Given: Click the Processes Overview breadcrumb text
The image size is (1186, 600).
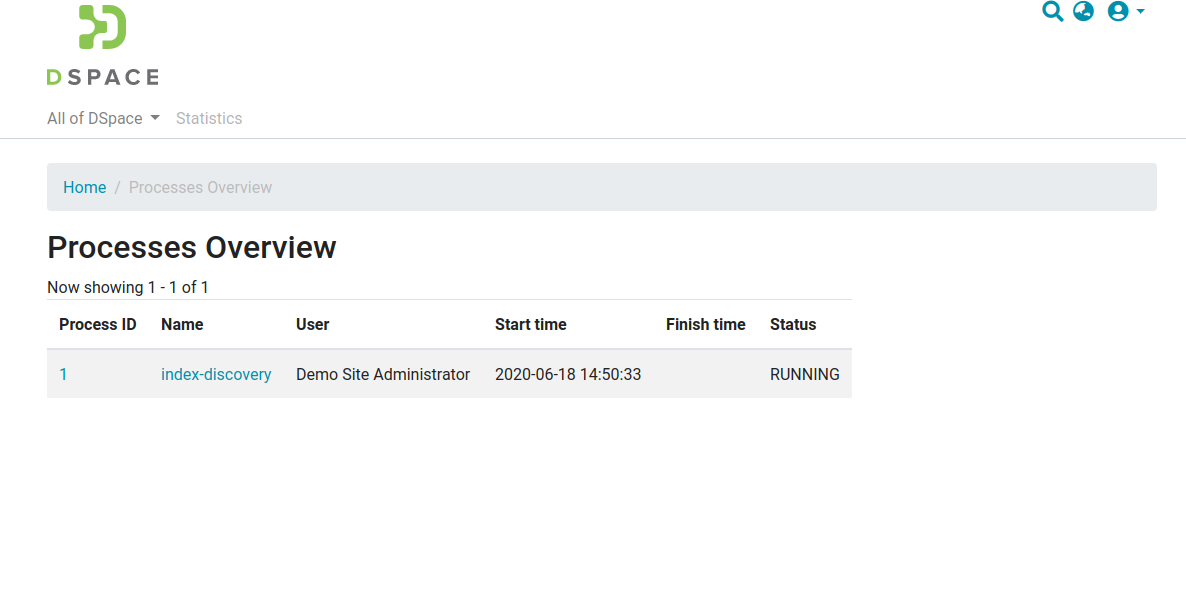Looking at the screenshot, I should pyautogui.click(x=200, y=187).
